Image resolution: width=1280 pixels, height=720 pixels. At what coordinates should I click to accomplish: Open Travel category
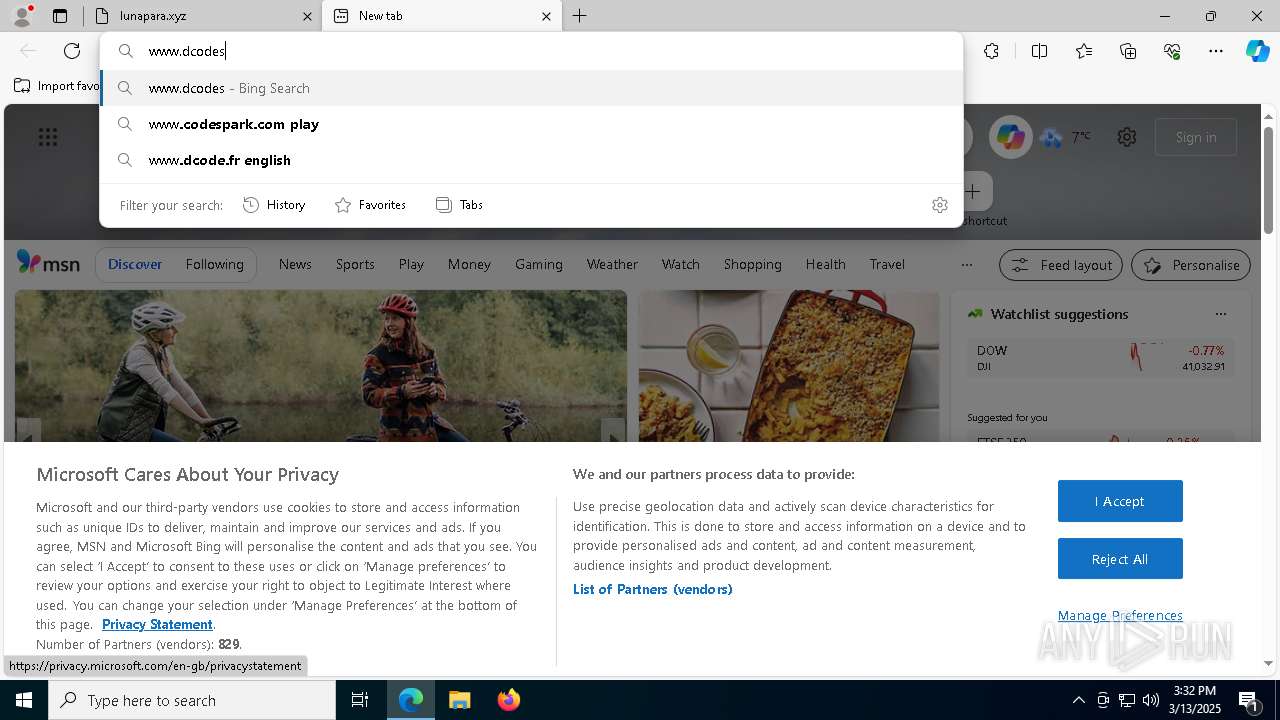pos(887,264)
